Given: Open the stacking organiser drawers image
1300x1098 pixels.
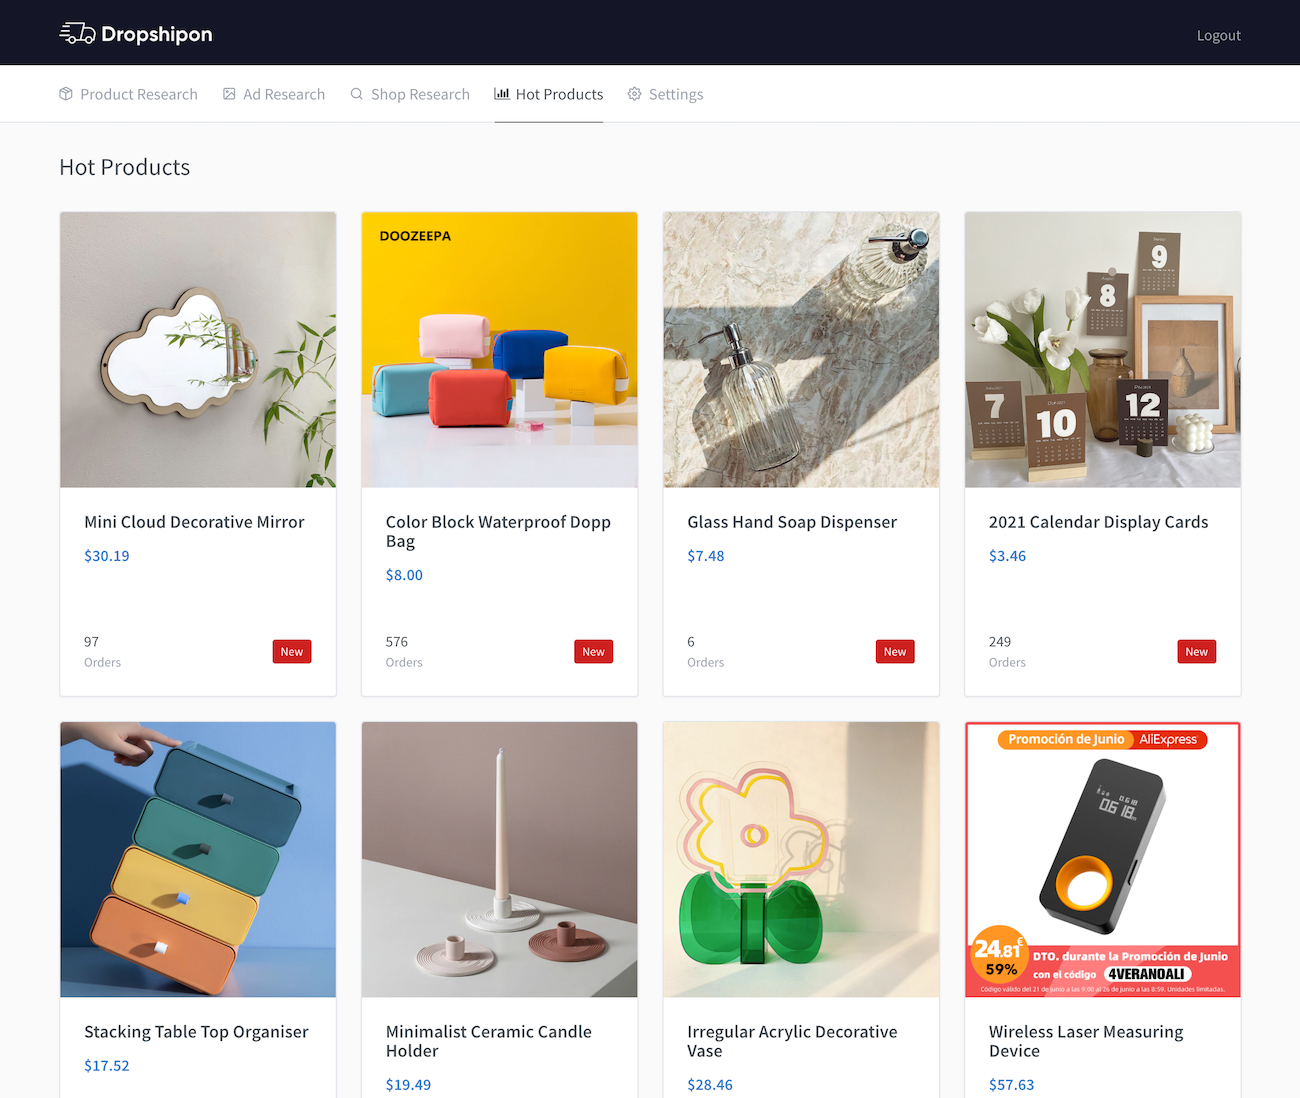Looking at the screenshot, I should click(x=198, y=860).
